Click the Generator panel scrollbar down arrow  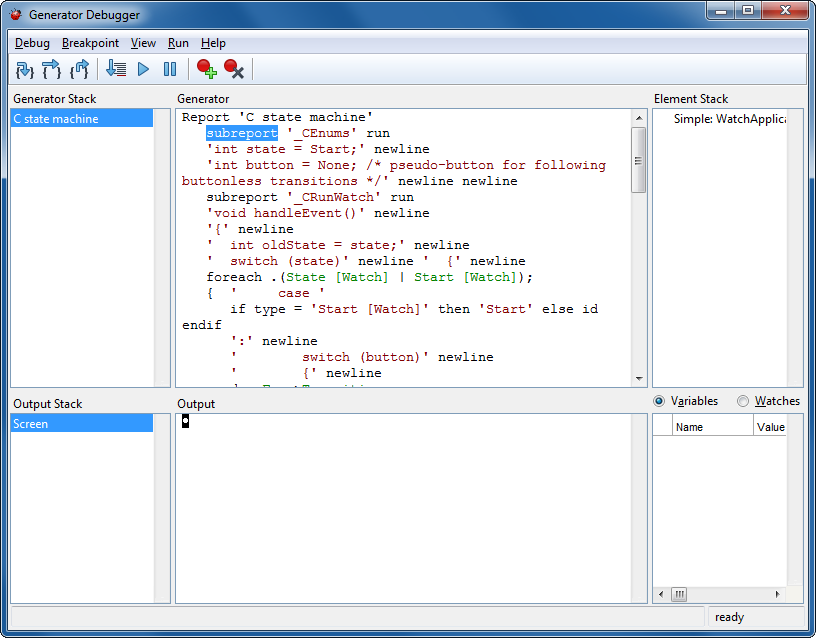click(639, 377)
